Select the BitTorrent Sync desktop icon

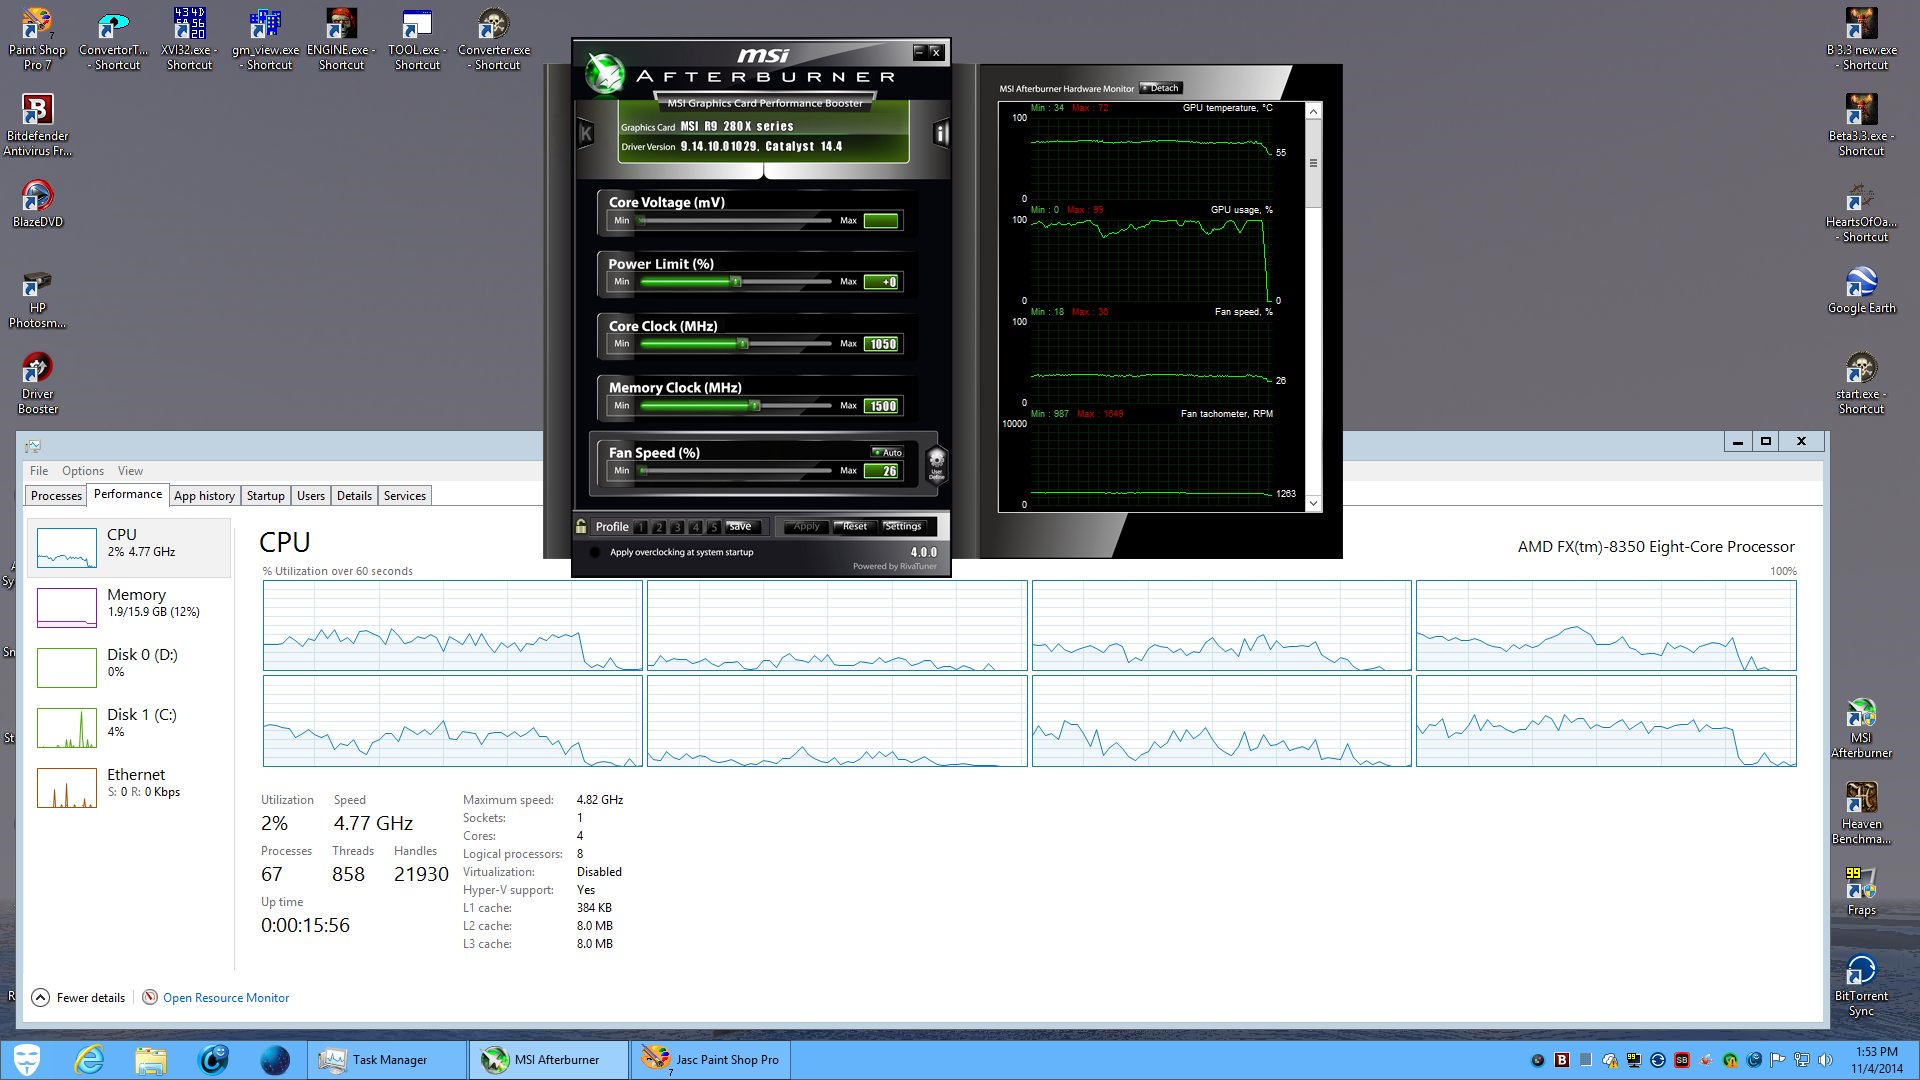[x=1861, y=986]
